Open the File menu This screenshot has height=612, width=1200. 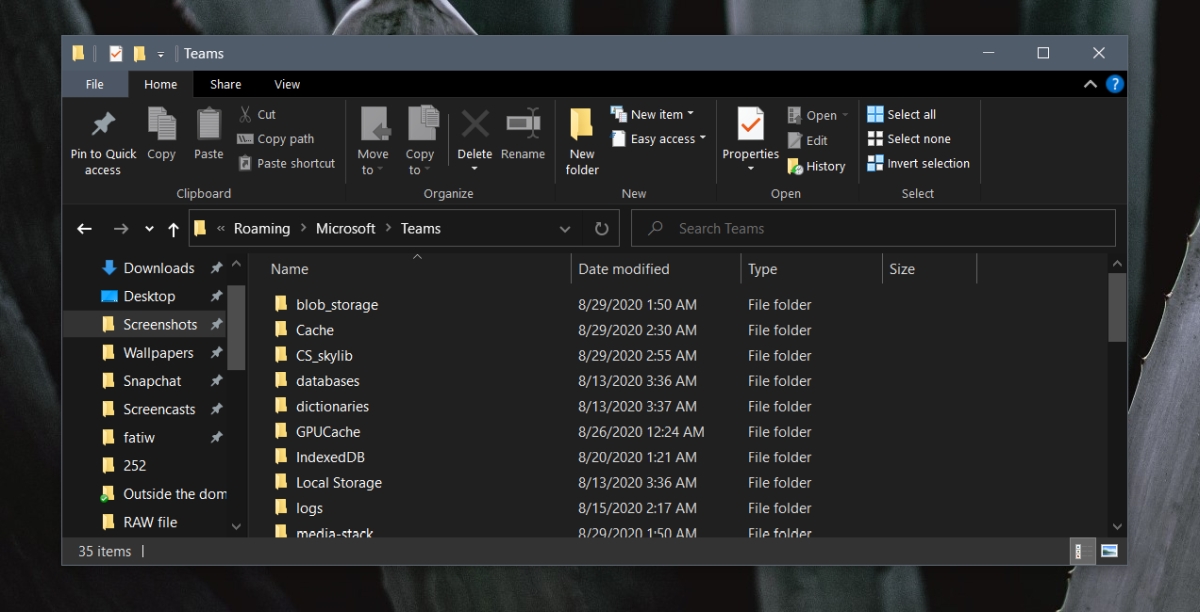tap(94, 84)
